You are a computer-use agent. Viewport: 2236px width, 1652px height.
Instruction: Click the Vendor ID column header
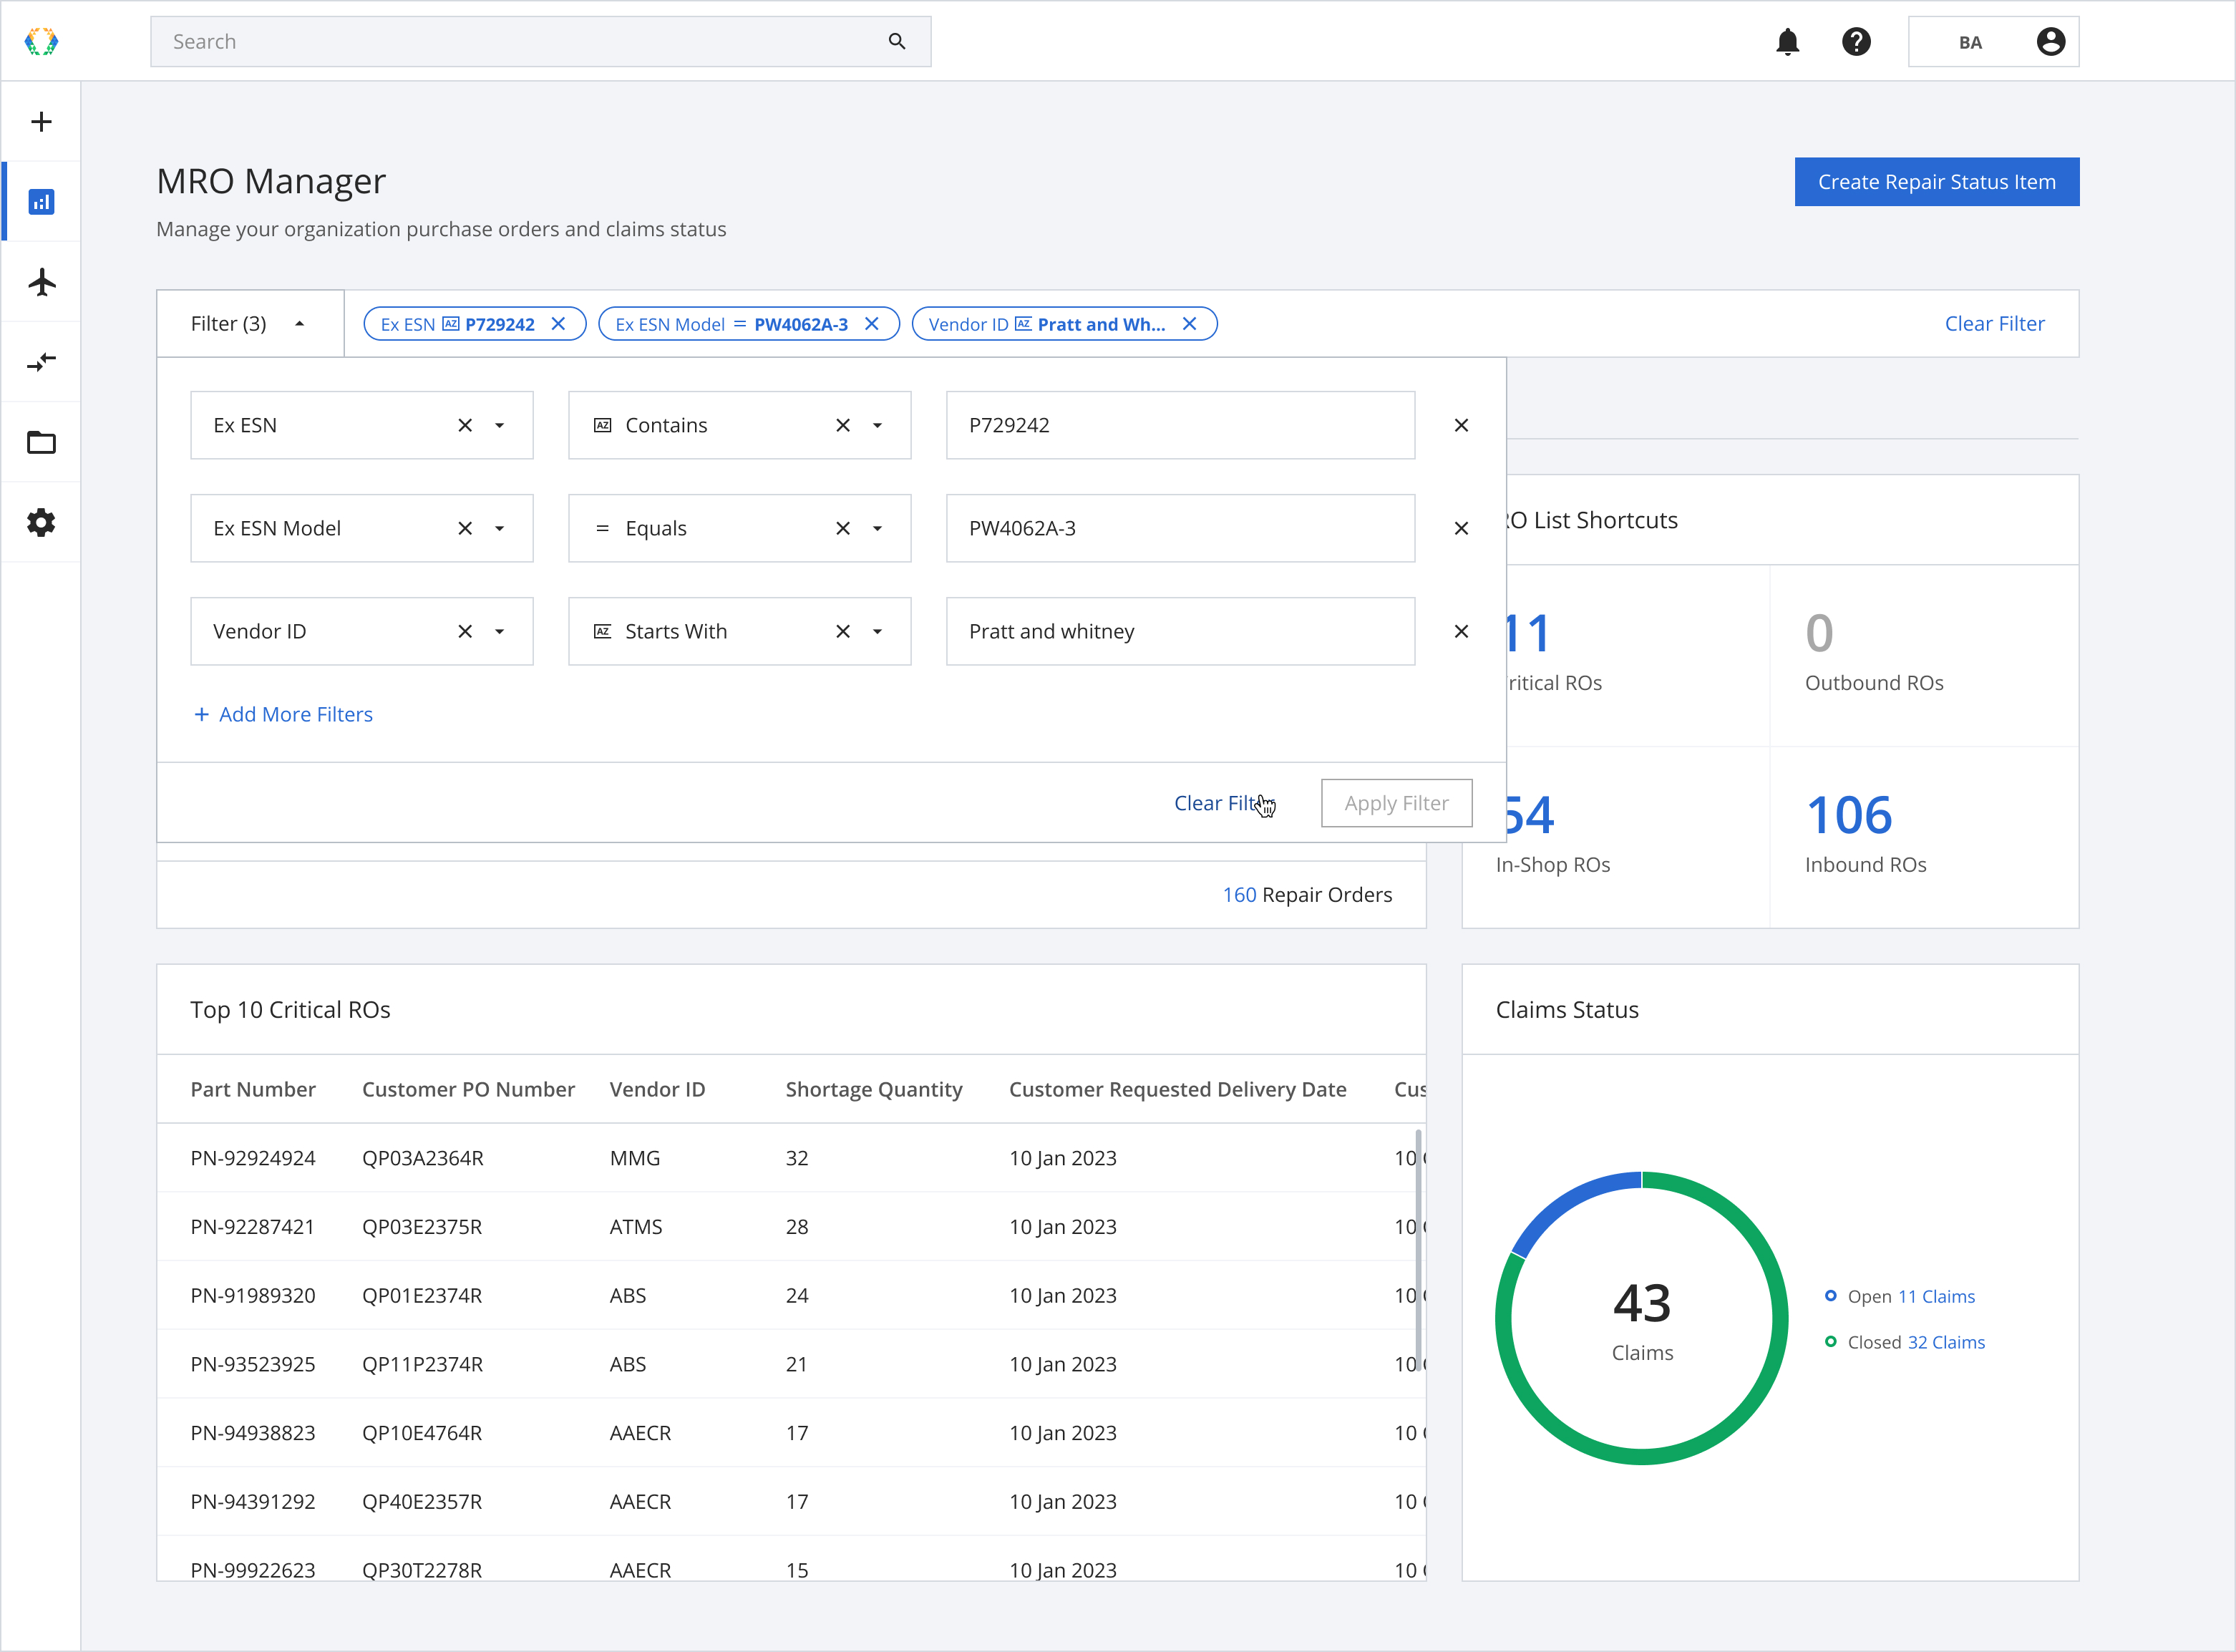(658, 1090)
